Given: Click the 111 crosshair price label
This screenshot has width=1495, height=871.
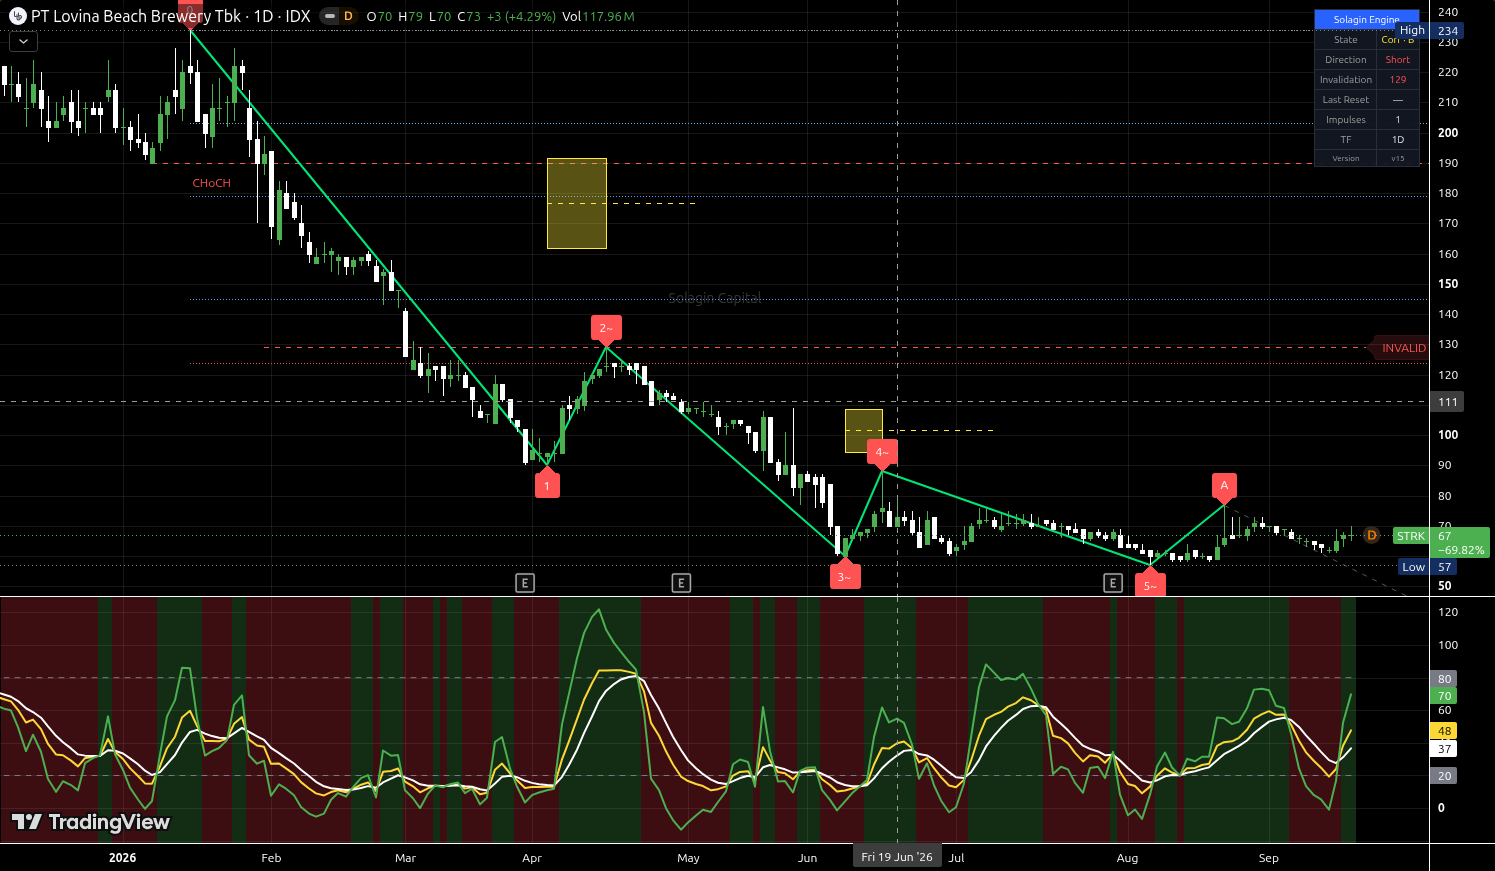Looking at the screenshot, I should coord(1448,402).
